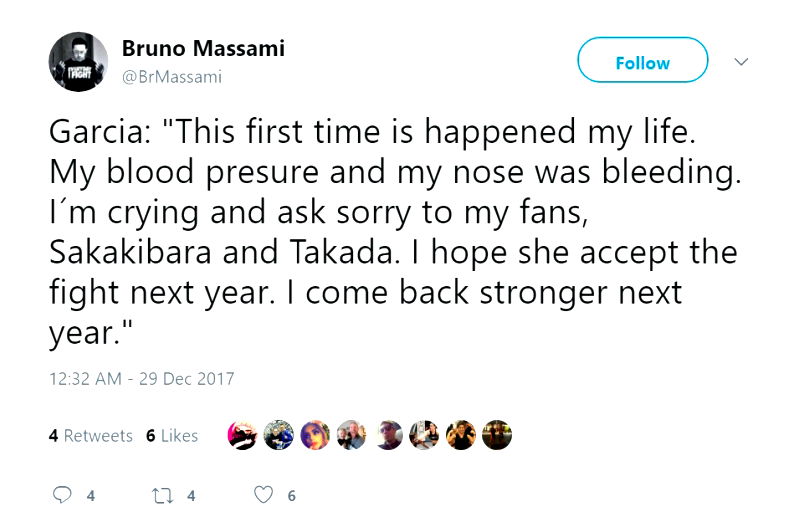Click the second liker avatar
This screenshot has width=800, height=528.
(278, 435)
